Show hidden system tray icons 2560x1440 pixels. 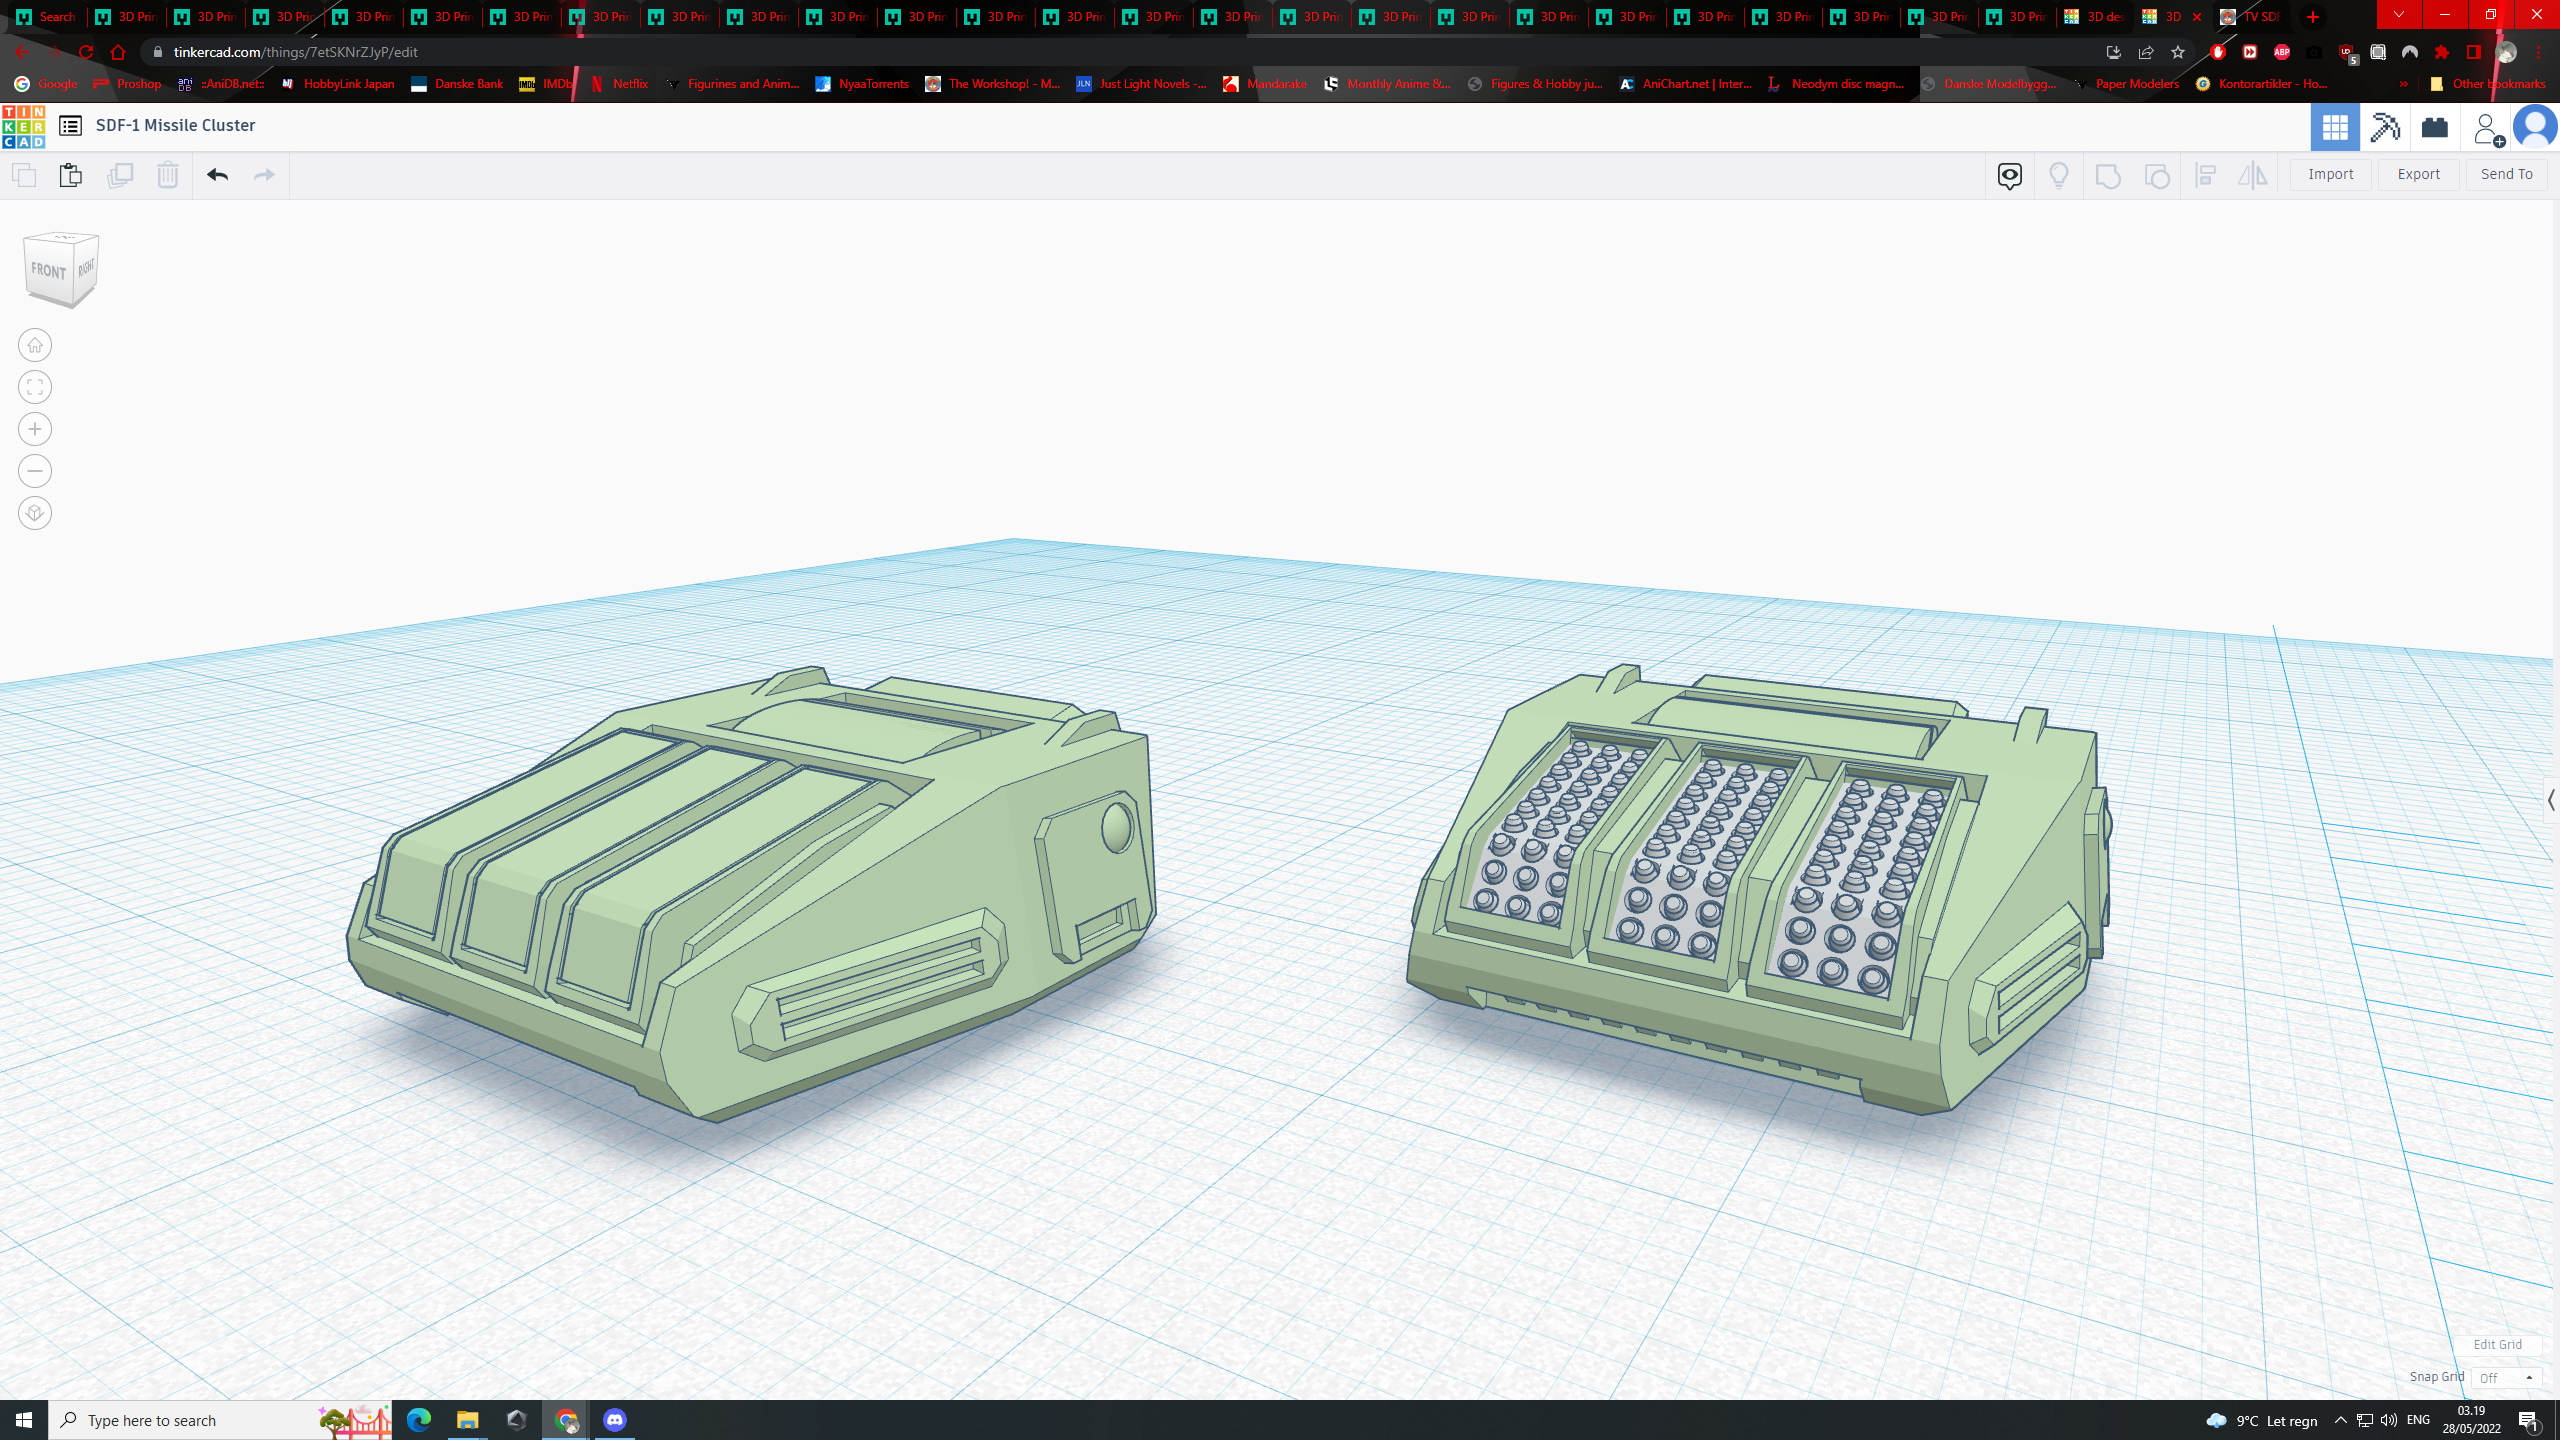(x=2340, y=1420)
